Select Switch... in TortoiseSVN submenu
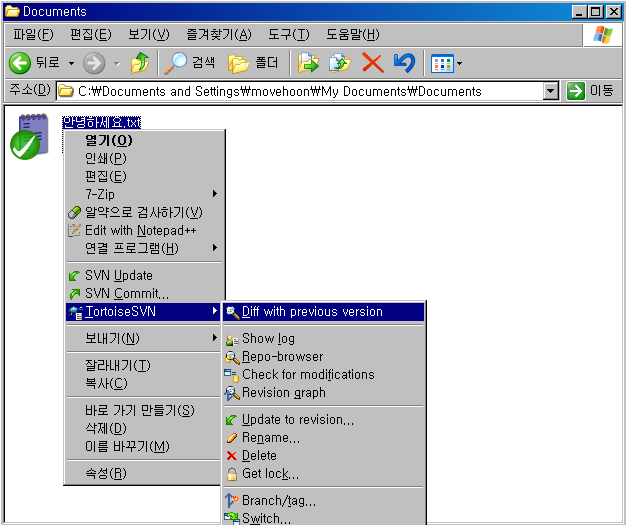 [x=324, y=518]
